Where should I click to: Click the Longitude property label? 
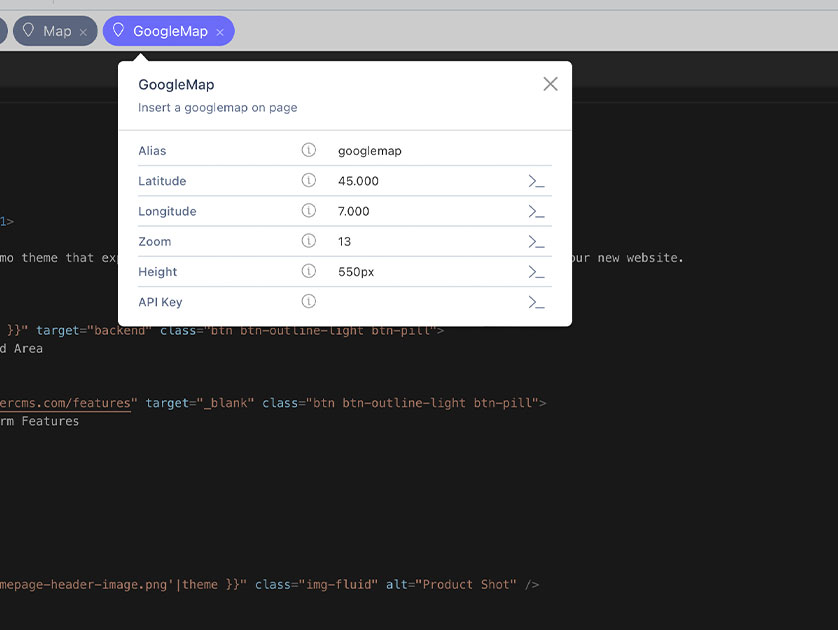pos(167,212)
